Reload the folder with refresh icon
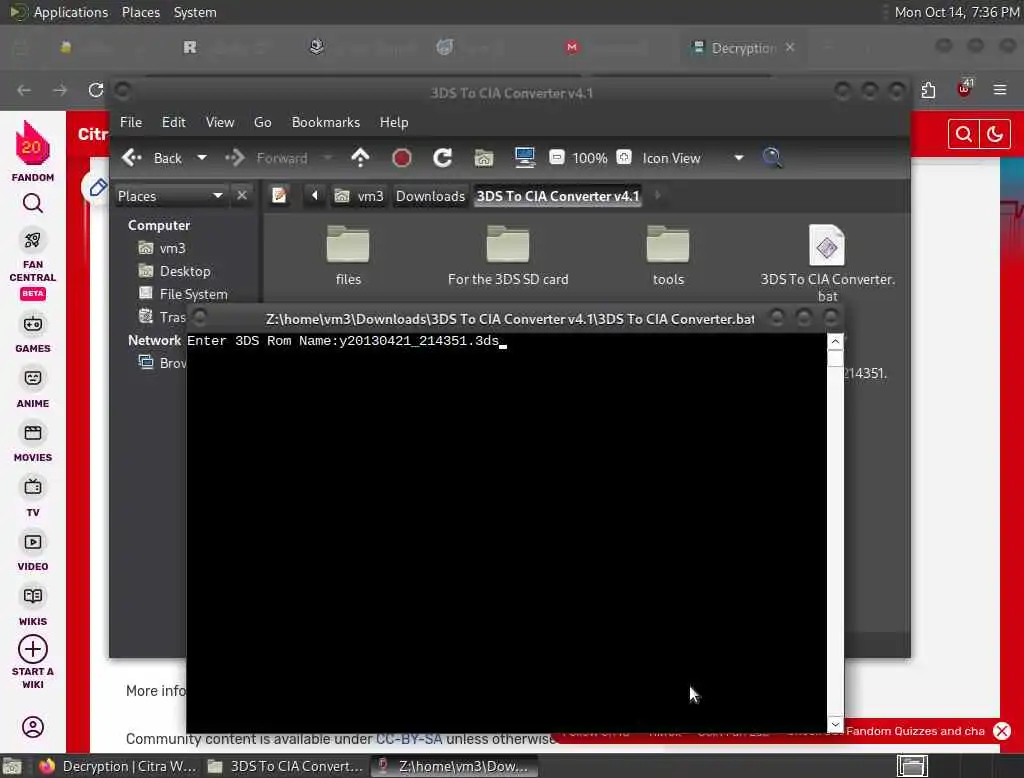The width and height of the screenshot is (1024, 778). click(x=442, y=158)
